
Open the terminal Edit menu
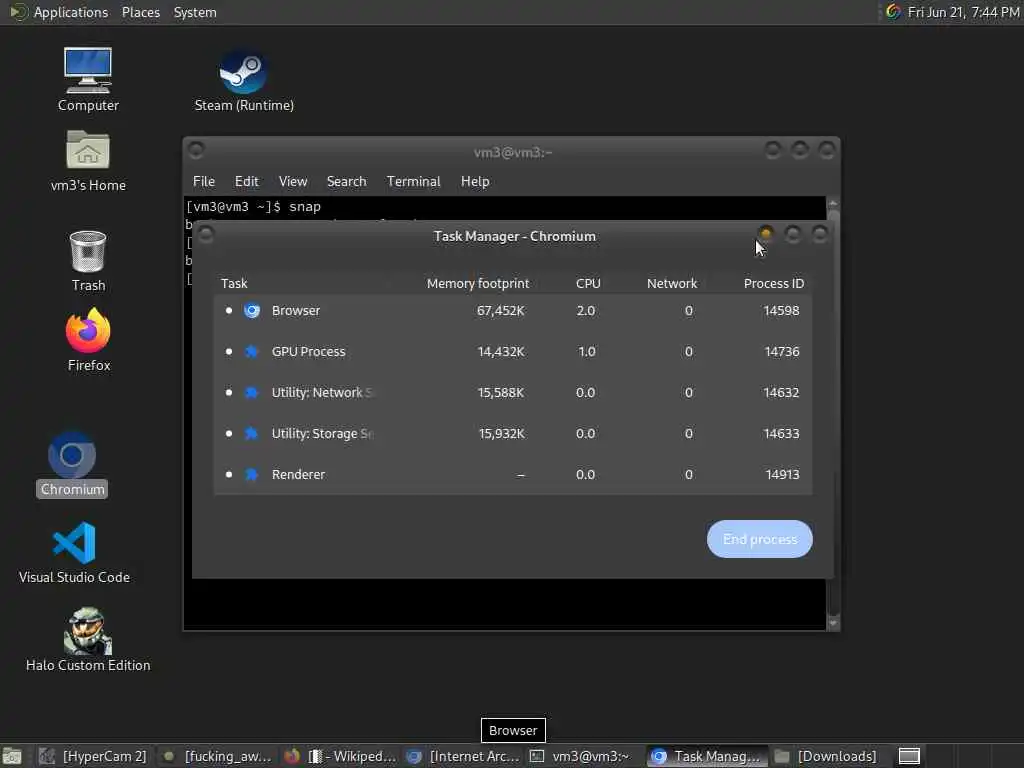(x=246, y=182)
